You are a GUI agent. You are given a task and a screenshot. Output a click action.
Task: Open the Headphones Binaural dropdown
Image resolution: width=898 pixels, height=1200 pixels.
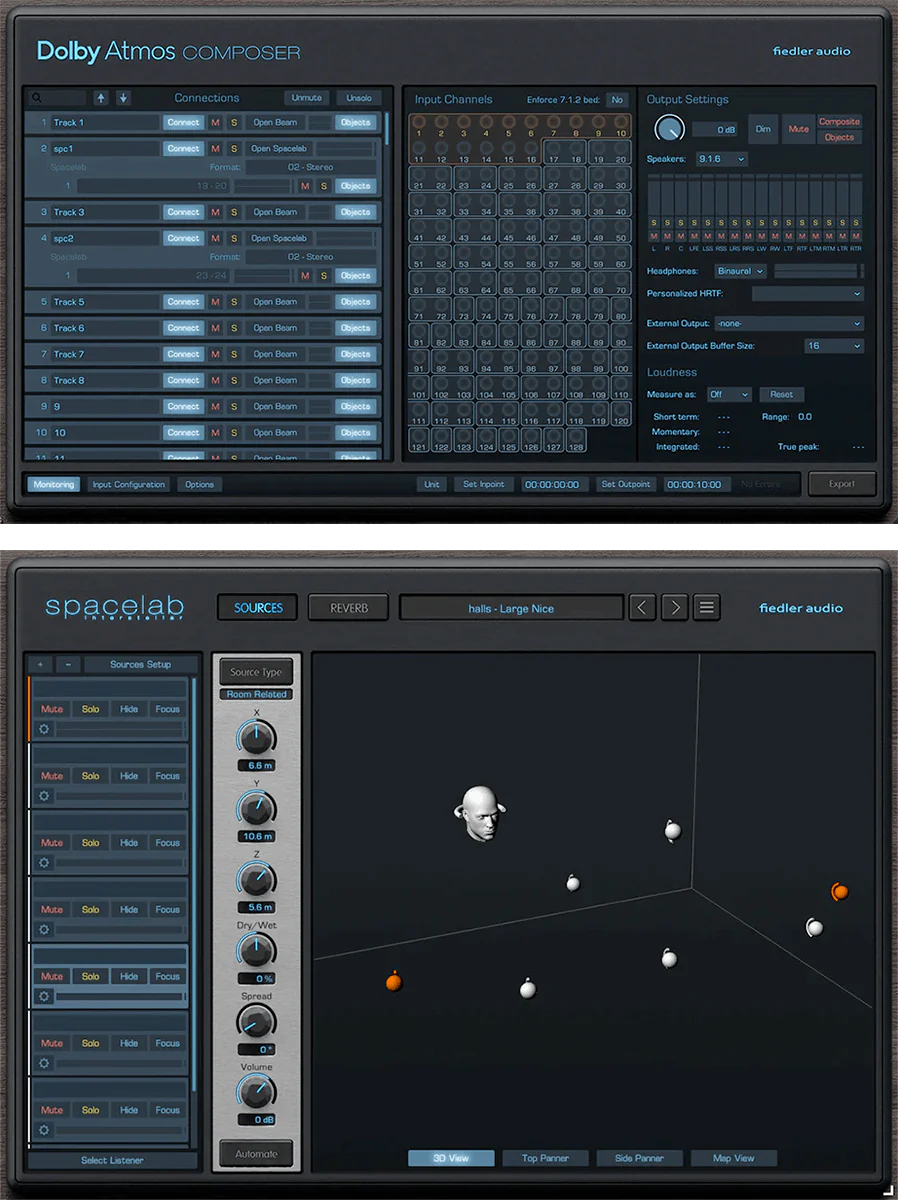(740, 271)
